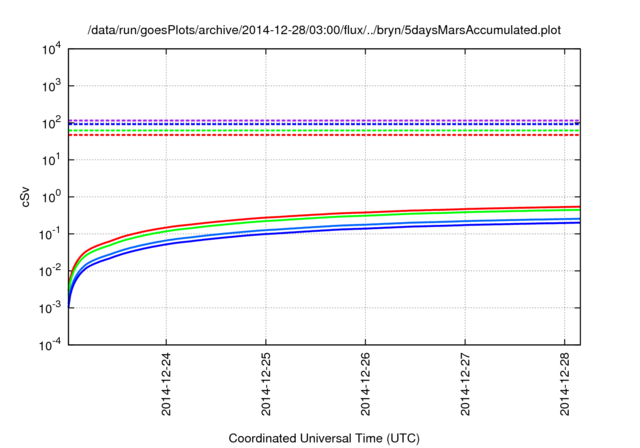
Task: Click the 10^-4 y-axis tick label
Action: 50,345
